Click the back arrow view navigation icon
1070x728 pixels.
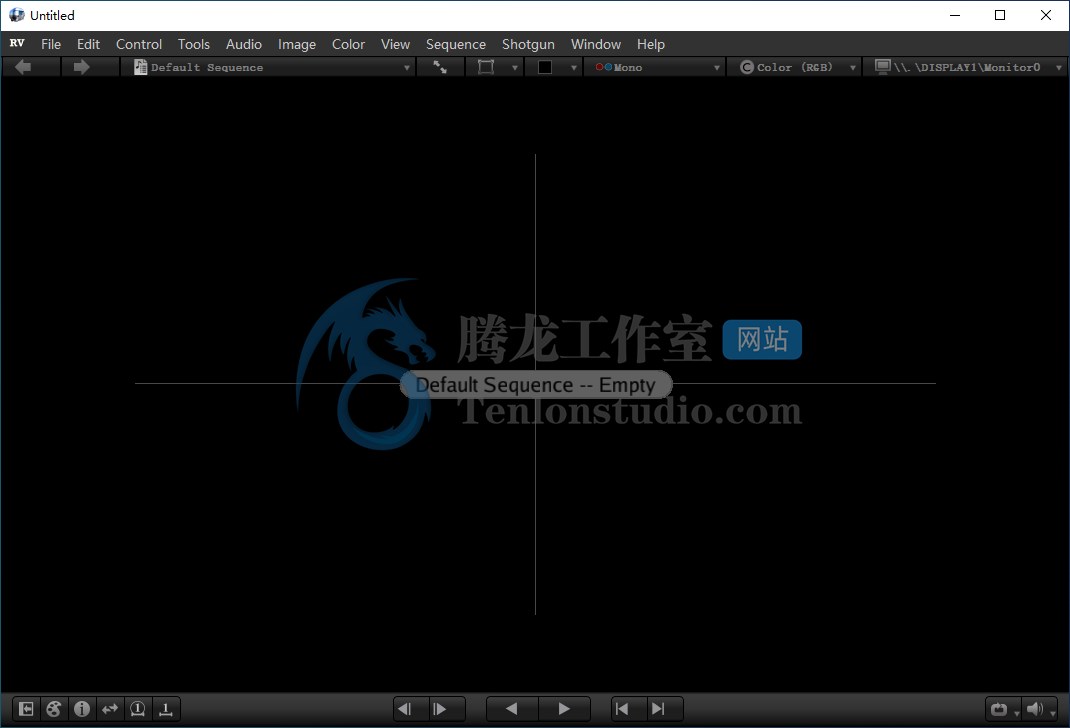tap(23, 67)
